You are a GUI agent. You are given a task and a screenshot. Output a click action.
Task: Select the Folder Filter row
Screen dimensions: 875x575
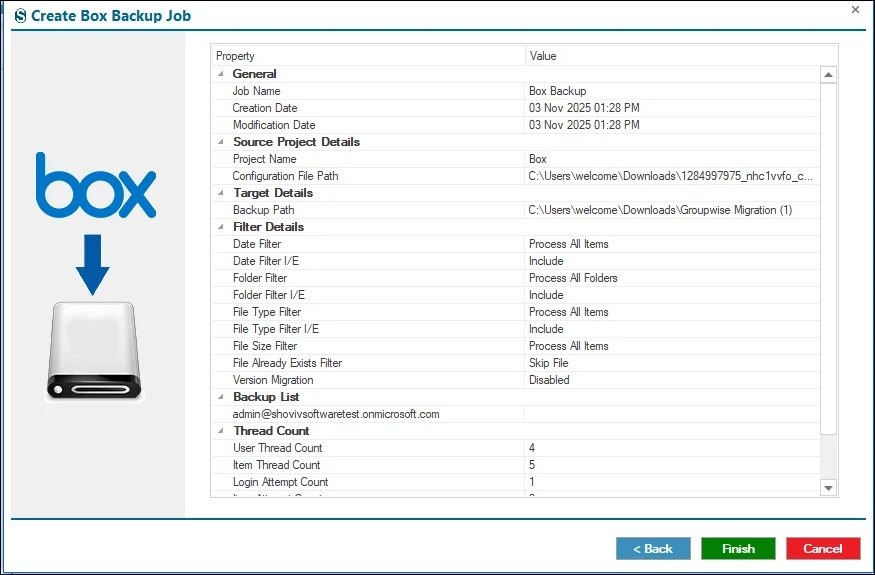click(x=516, y=278)
